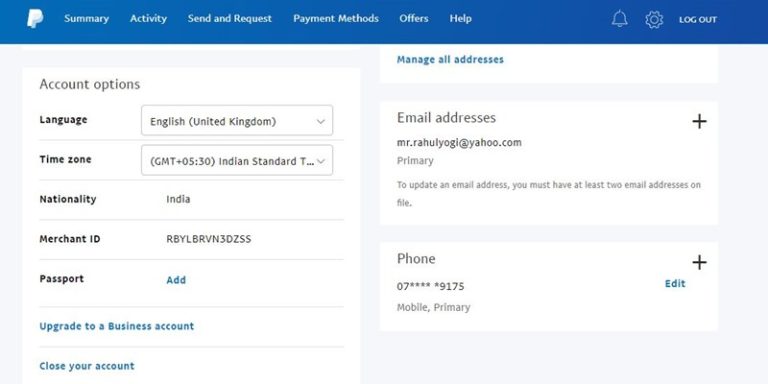Image resolution: width=768 pixels, height=384 pixels.
Task: Click Close your account link
Action: (x=87, y=366)
